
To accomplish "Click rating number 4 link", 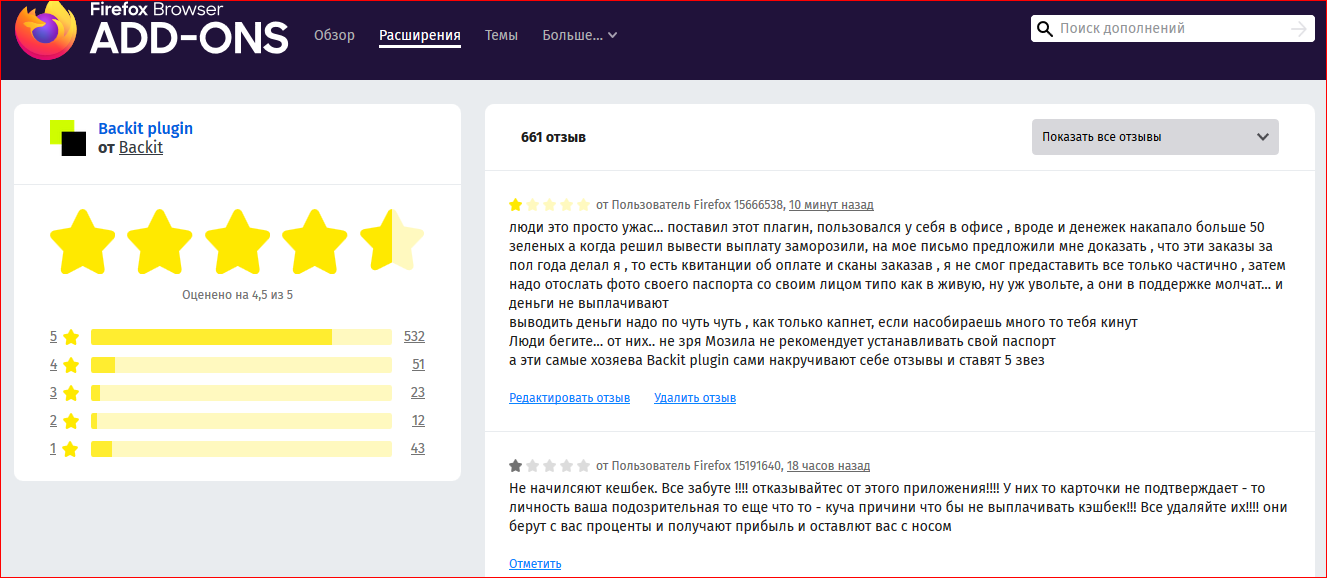I will pos(54,364).
